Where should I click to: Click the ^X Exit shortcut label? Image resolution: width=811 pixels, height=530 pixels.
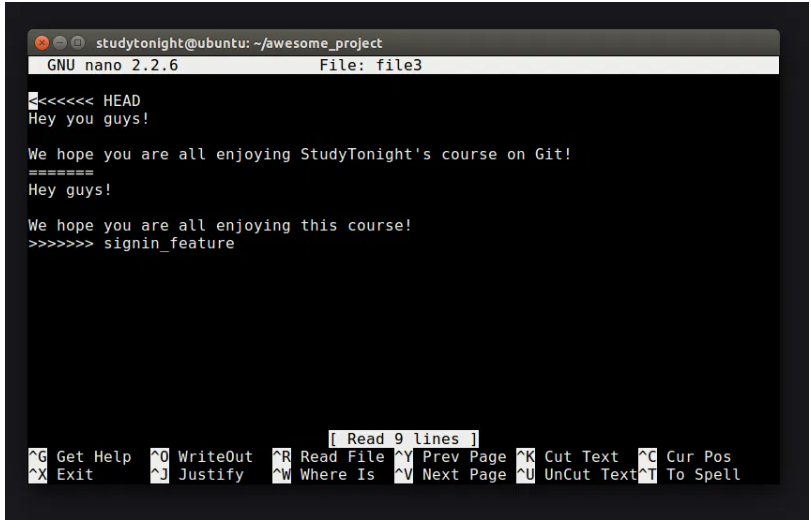tap(62, 475)
